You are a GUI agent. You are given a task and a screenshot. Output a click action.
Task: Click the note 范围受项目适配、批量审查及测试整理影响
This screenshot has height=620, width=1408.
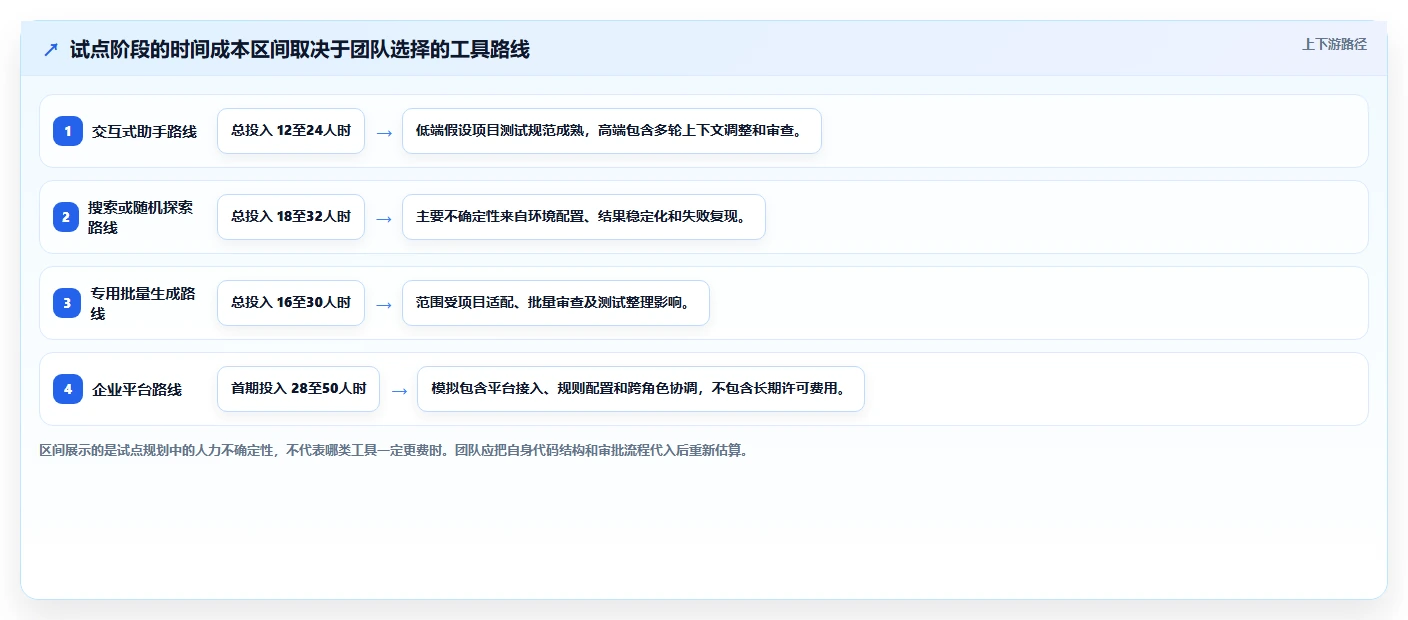pyautogui.click(x=556, y=303)
